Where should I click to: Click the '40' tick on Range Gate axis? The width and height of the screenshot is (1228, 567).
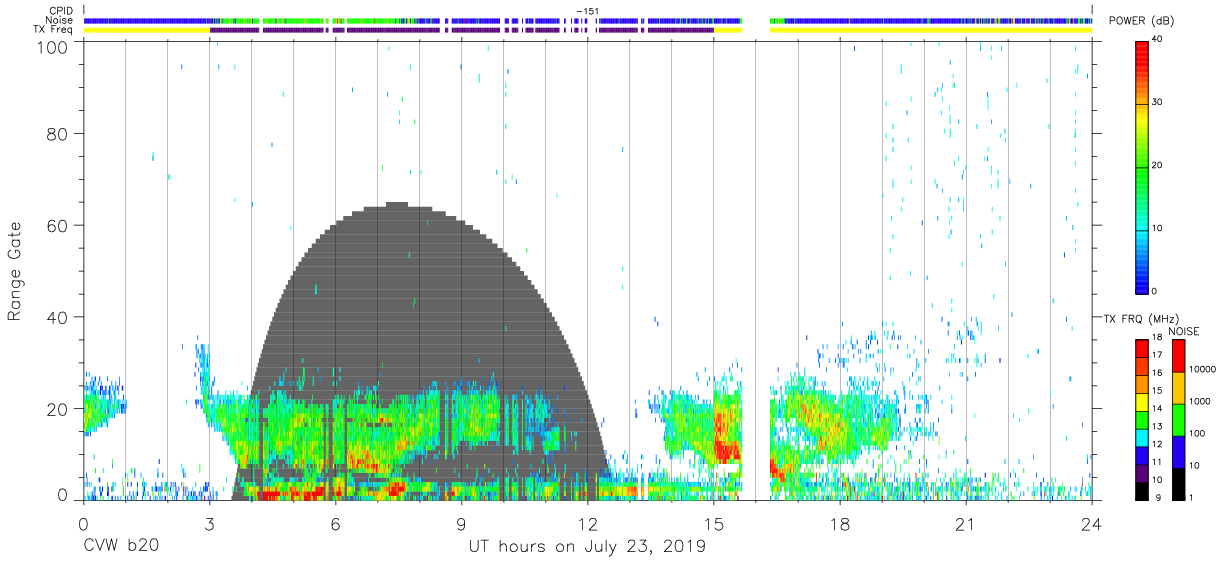(59, 317)
